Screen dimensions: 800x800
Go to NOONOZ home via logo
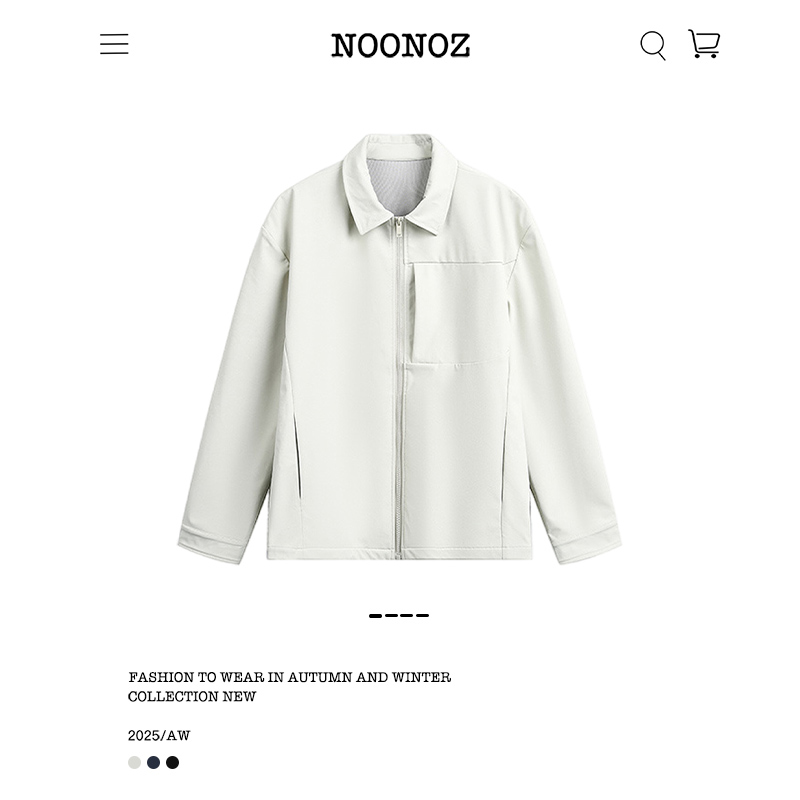[401, 45]
